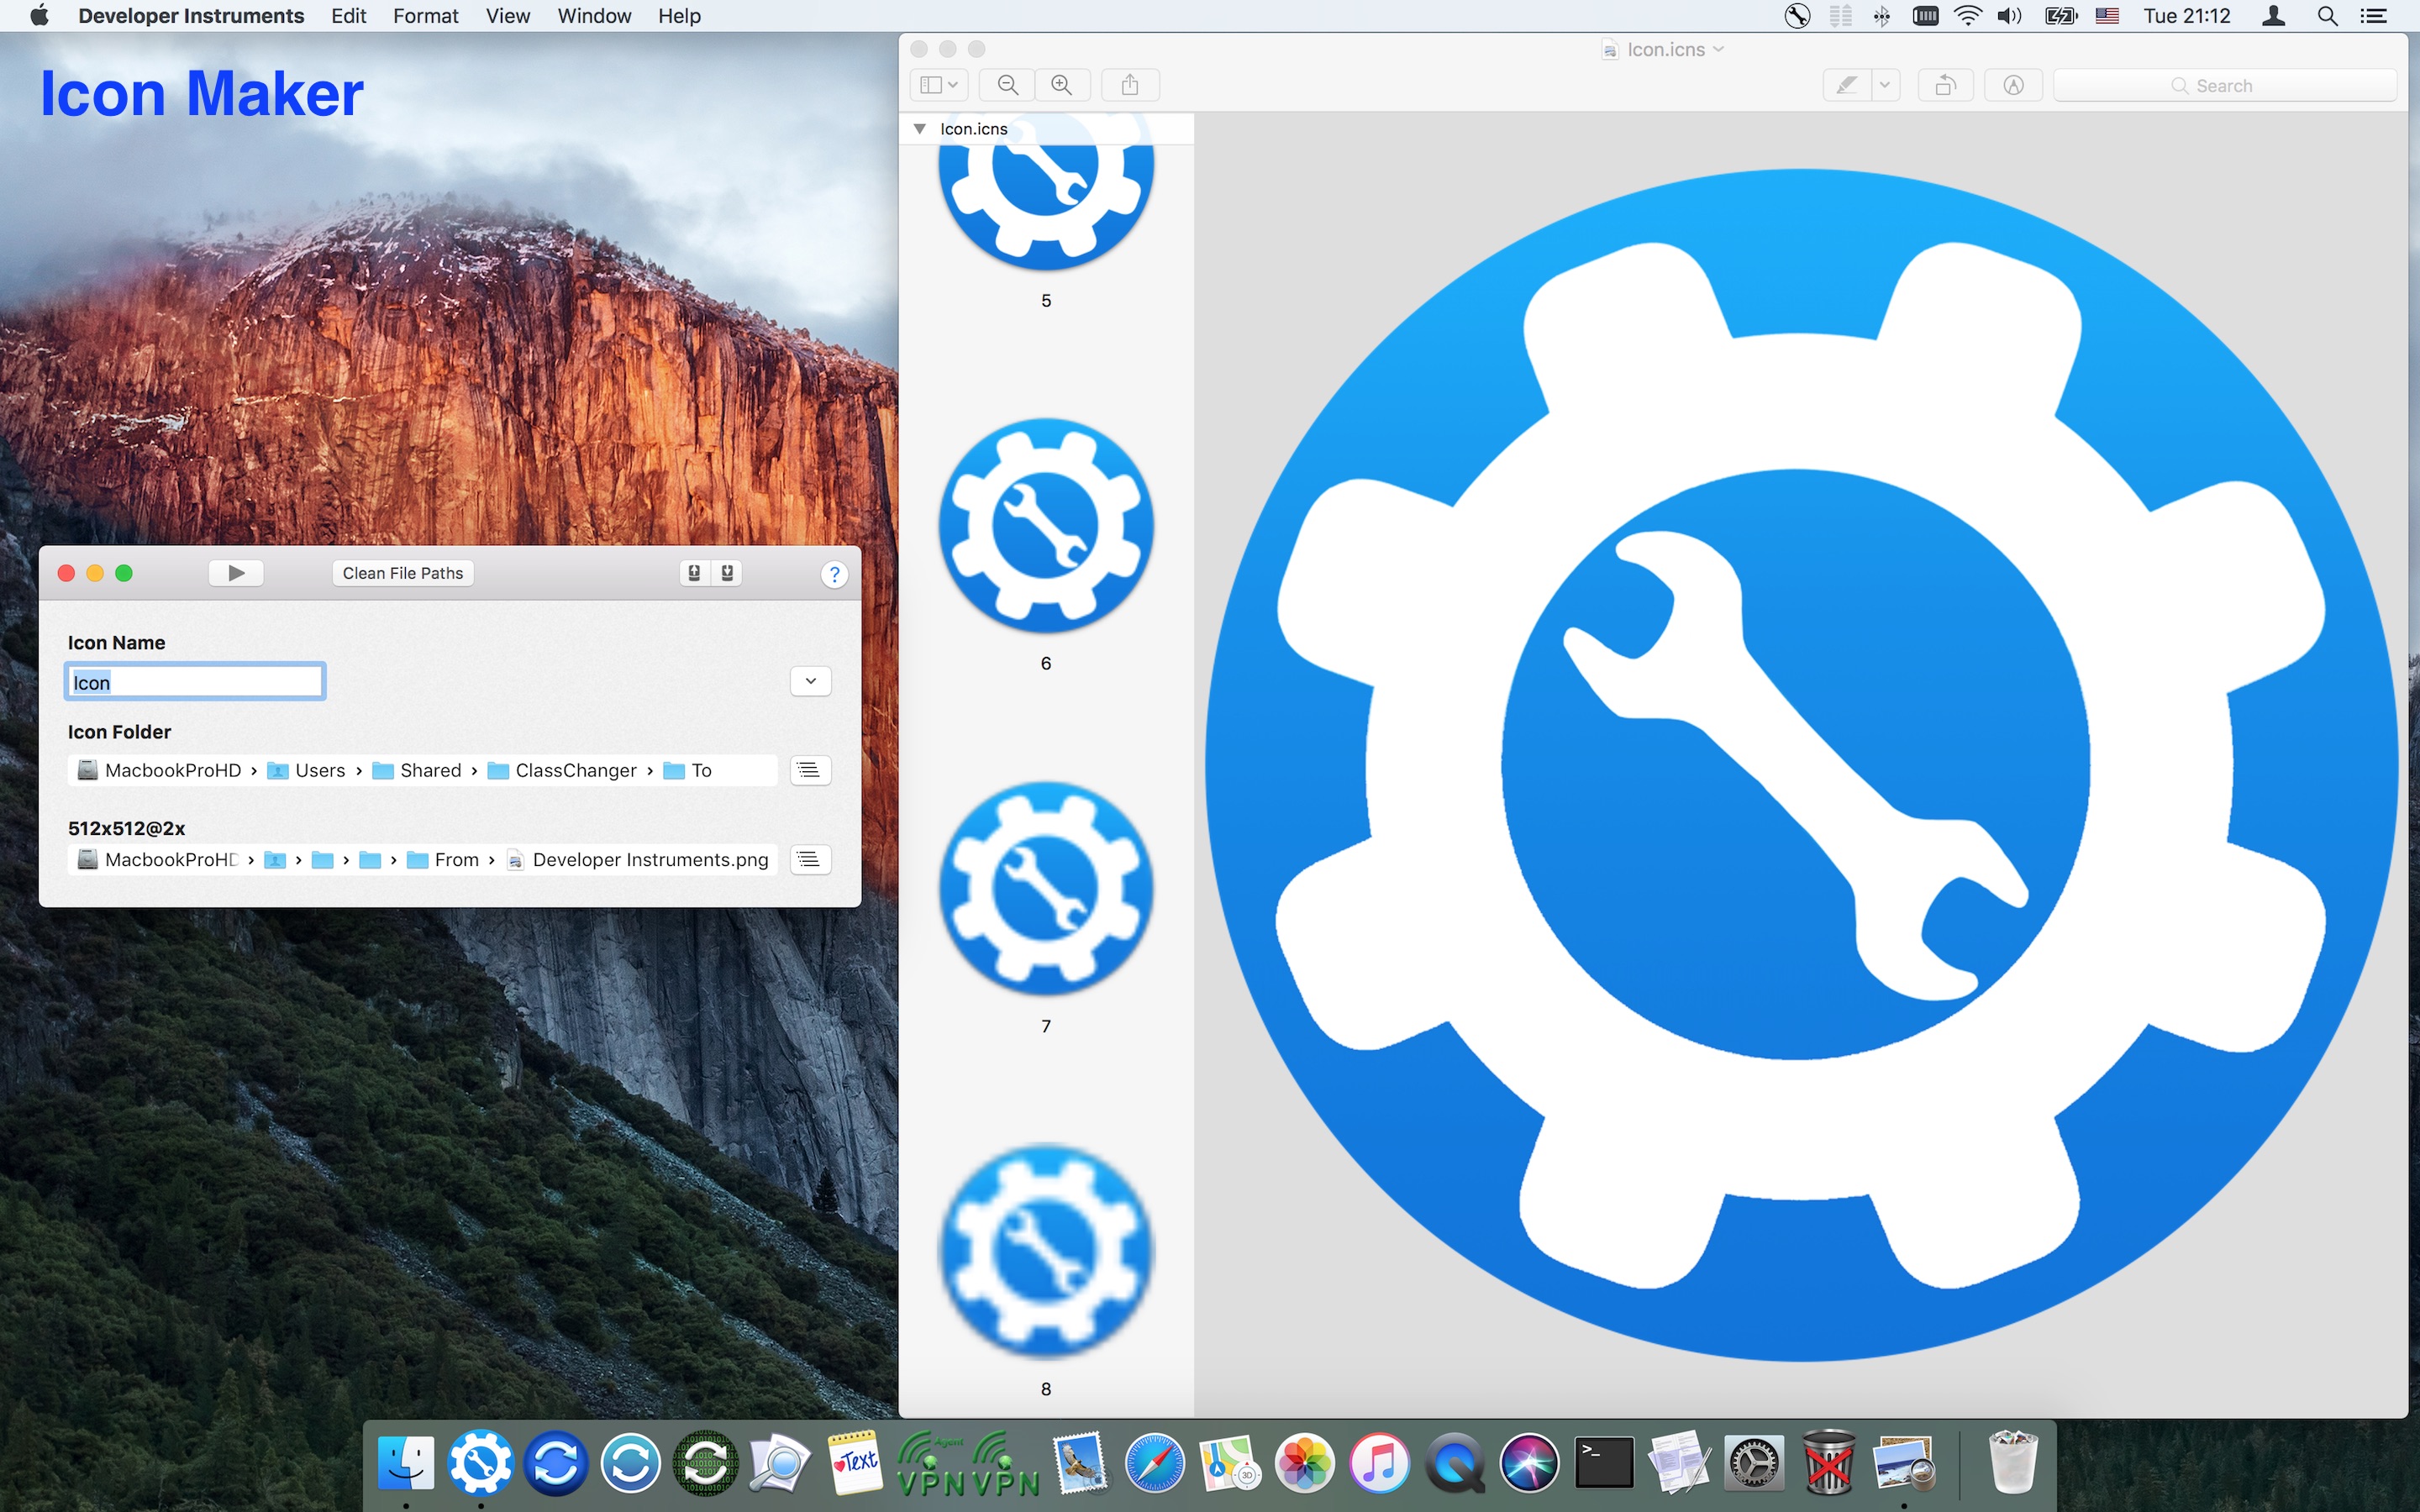Image resolution: width=2420 pixels, height=1512 pixels.
Task: Click the Share button in Preview toolbar
Action: click(1130, 85)
